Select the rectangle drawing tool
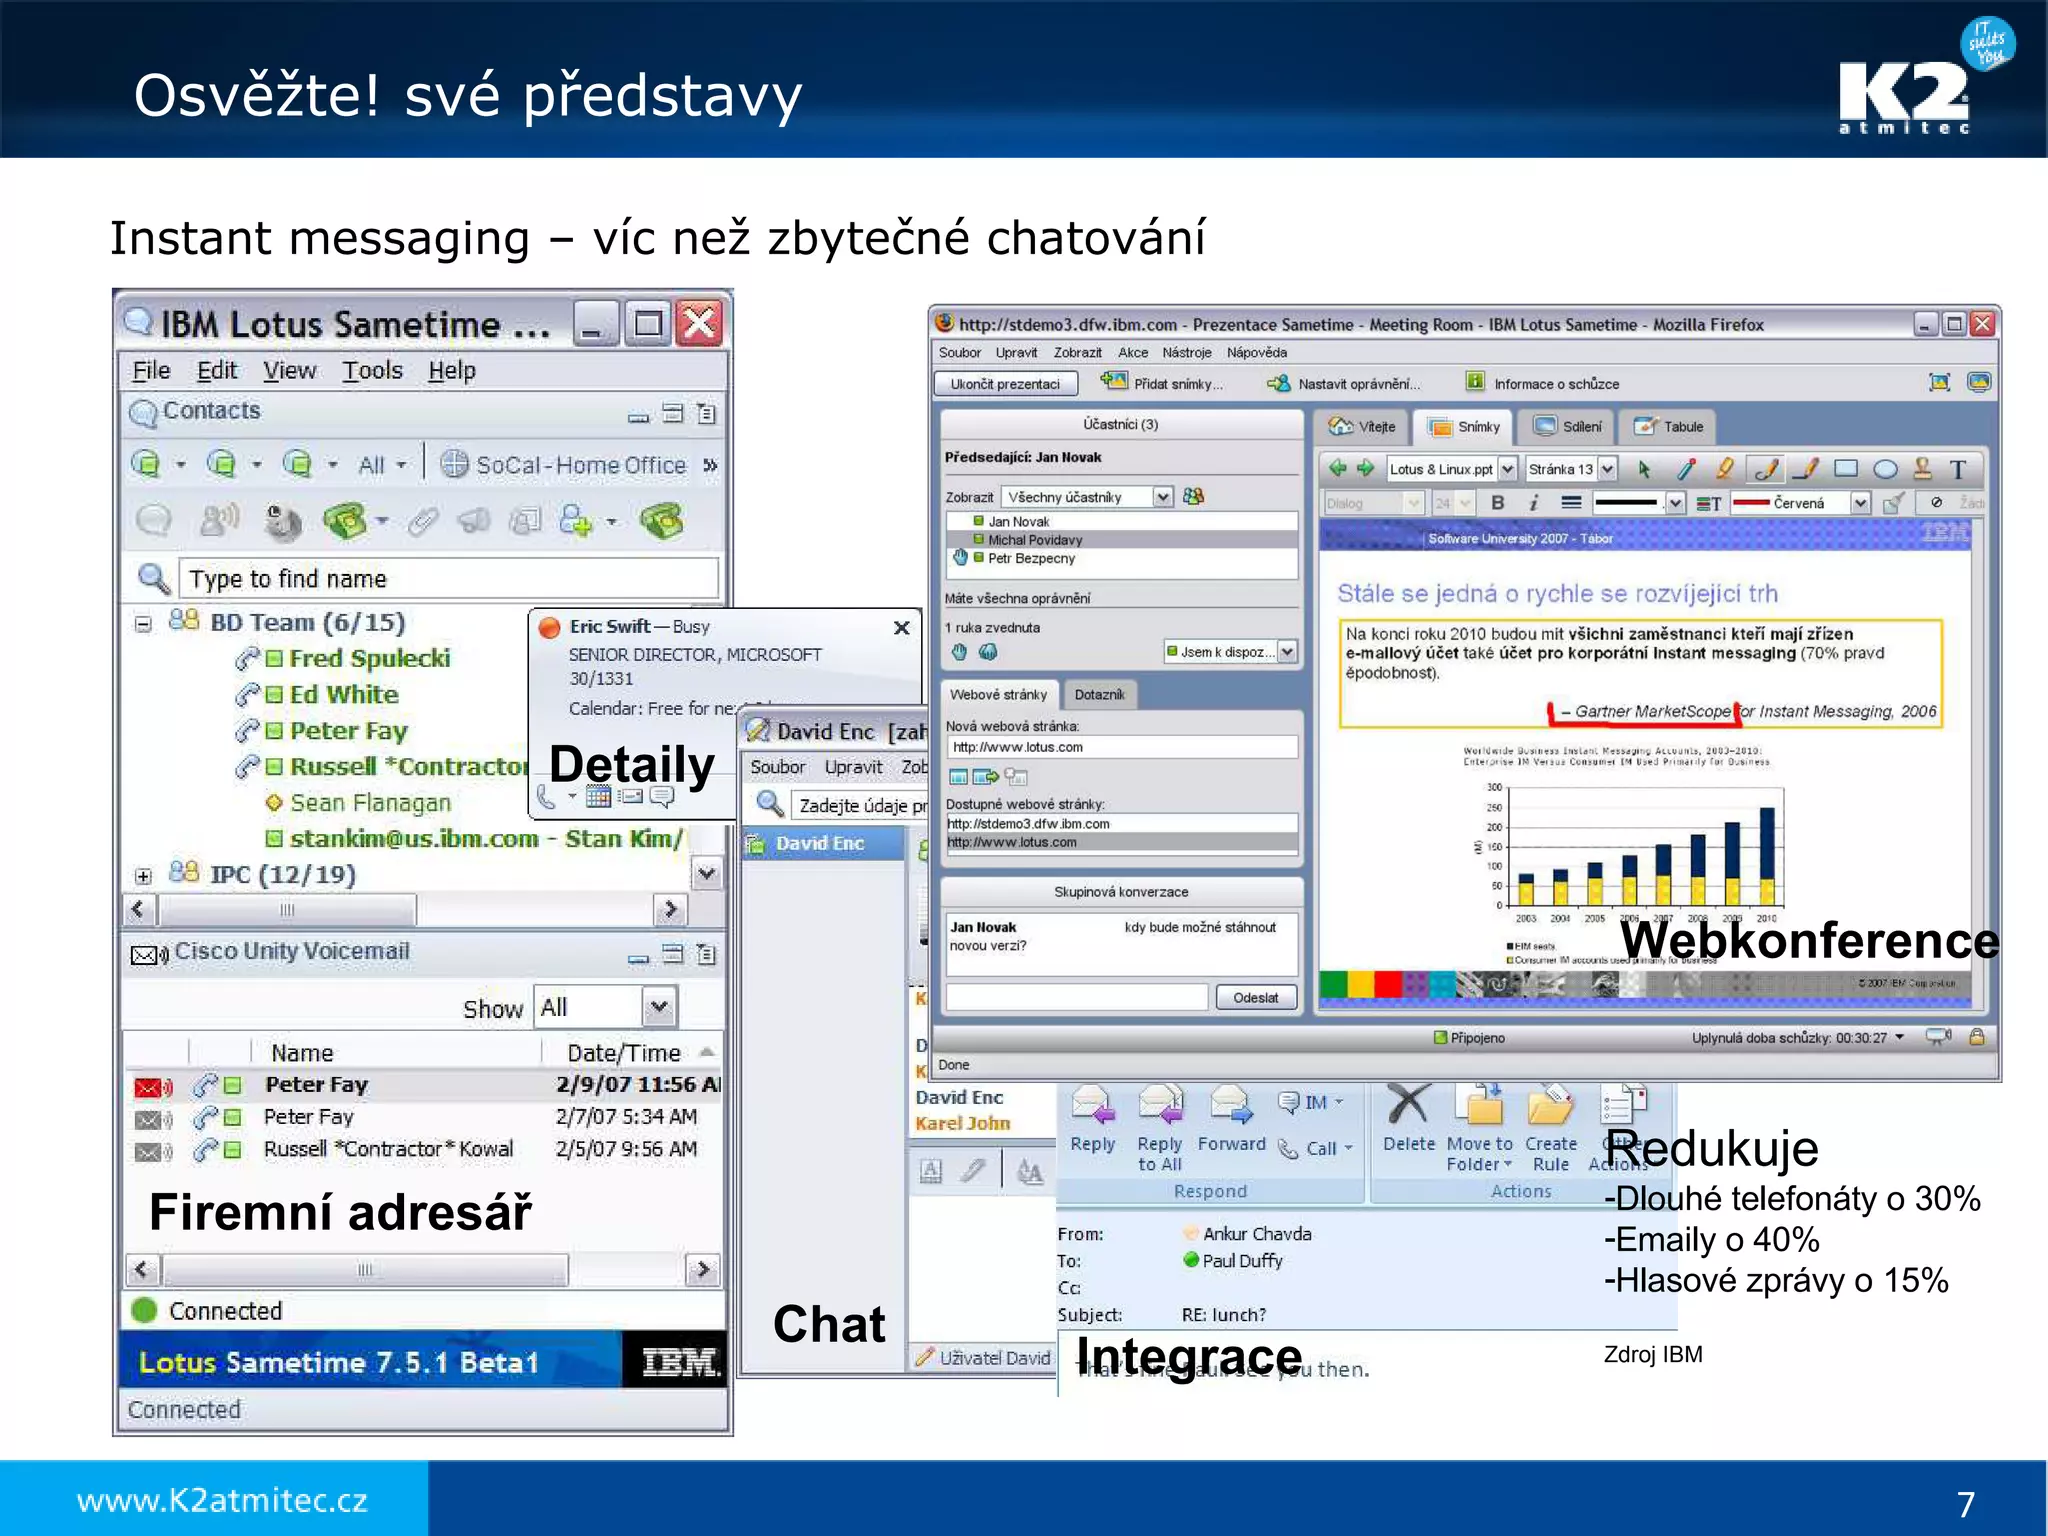This screenshot has height=1536, width=2048. pyautogui.click(x=1846, y=469)
